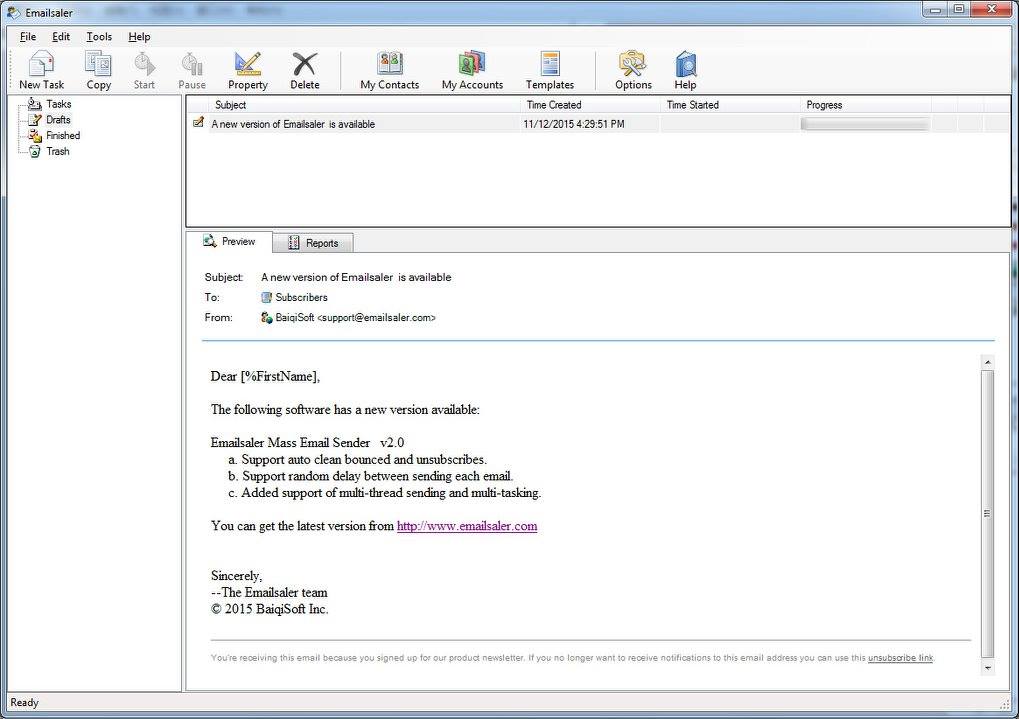Click the preview scrollbar up arrow
Image resolution: width=1019 pixels, height=719 pixels.
tap(988, 362)
